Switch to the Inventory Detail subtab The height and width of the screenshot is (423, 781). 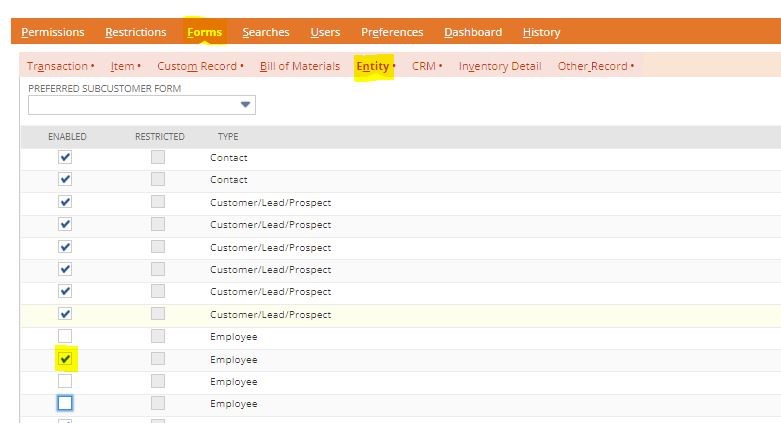pos(500,66)
